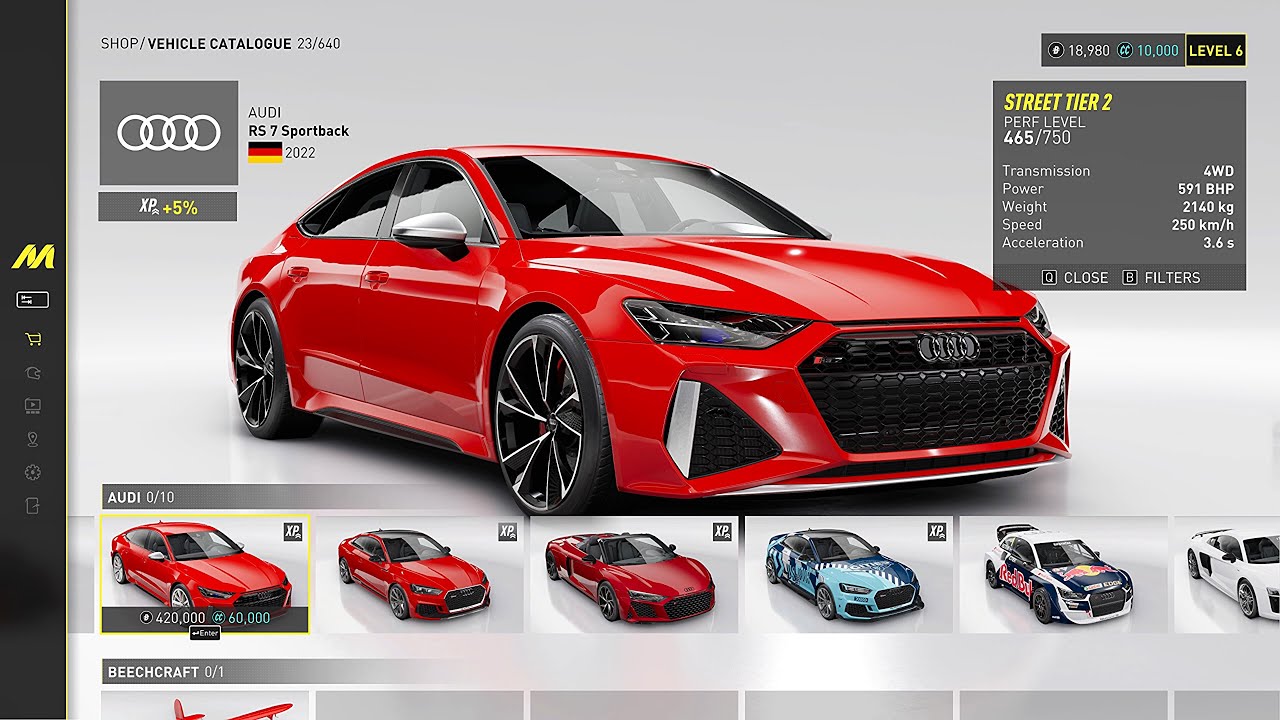Click the 591 BHP power value
Image resolution: width=1280 pixels, height=720 pixels.
1206,189
